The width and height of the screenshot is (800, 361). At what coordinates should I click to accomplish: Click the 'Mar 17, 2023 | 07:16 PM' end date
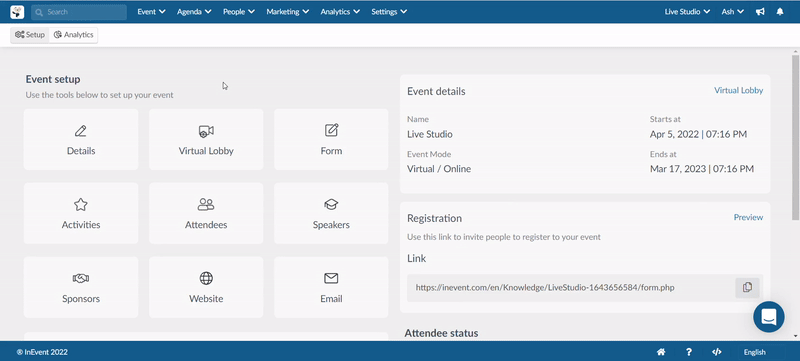pos(702,169)
